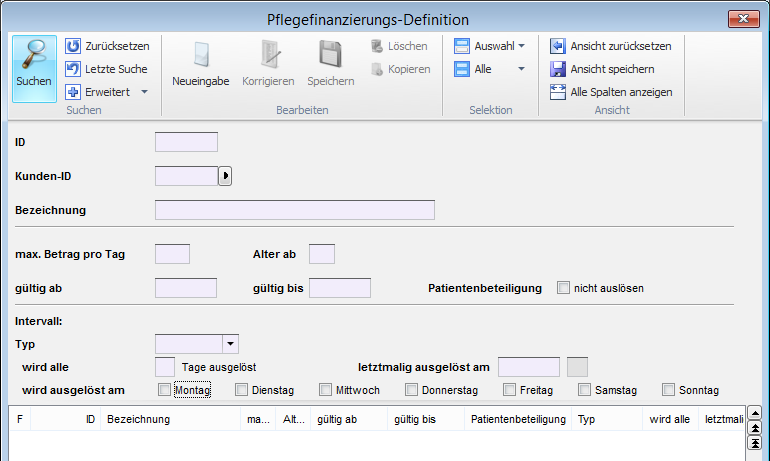Screen dimensions: 770x461
Task: Open the Erweitert dropdown arrow
Action: pos(144,92)
